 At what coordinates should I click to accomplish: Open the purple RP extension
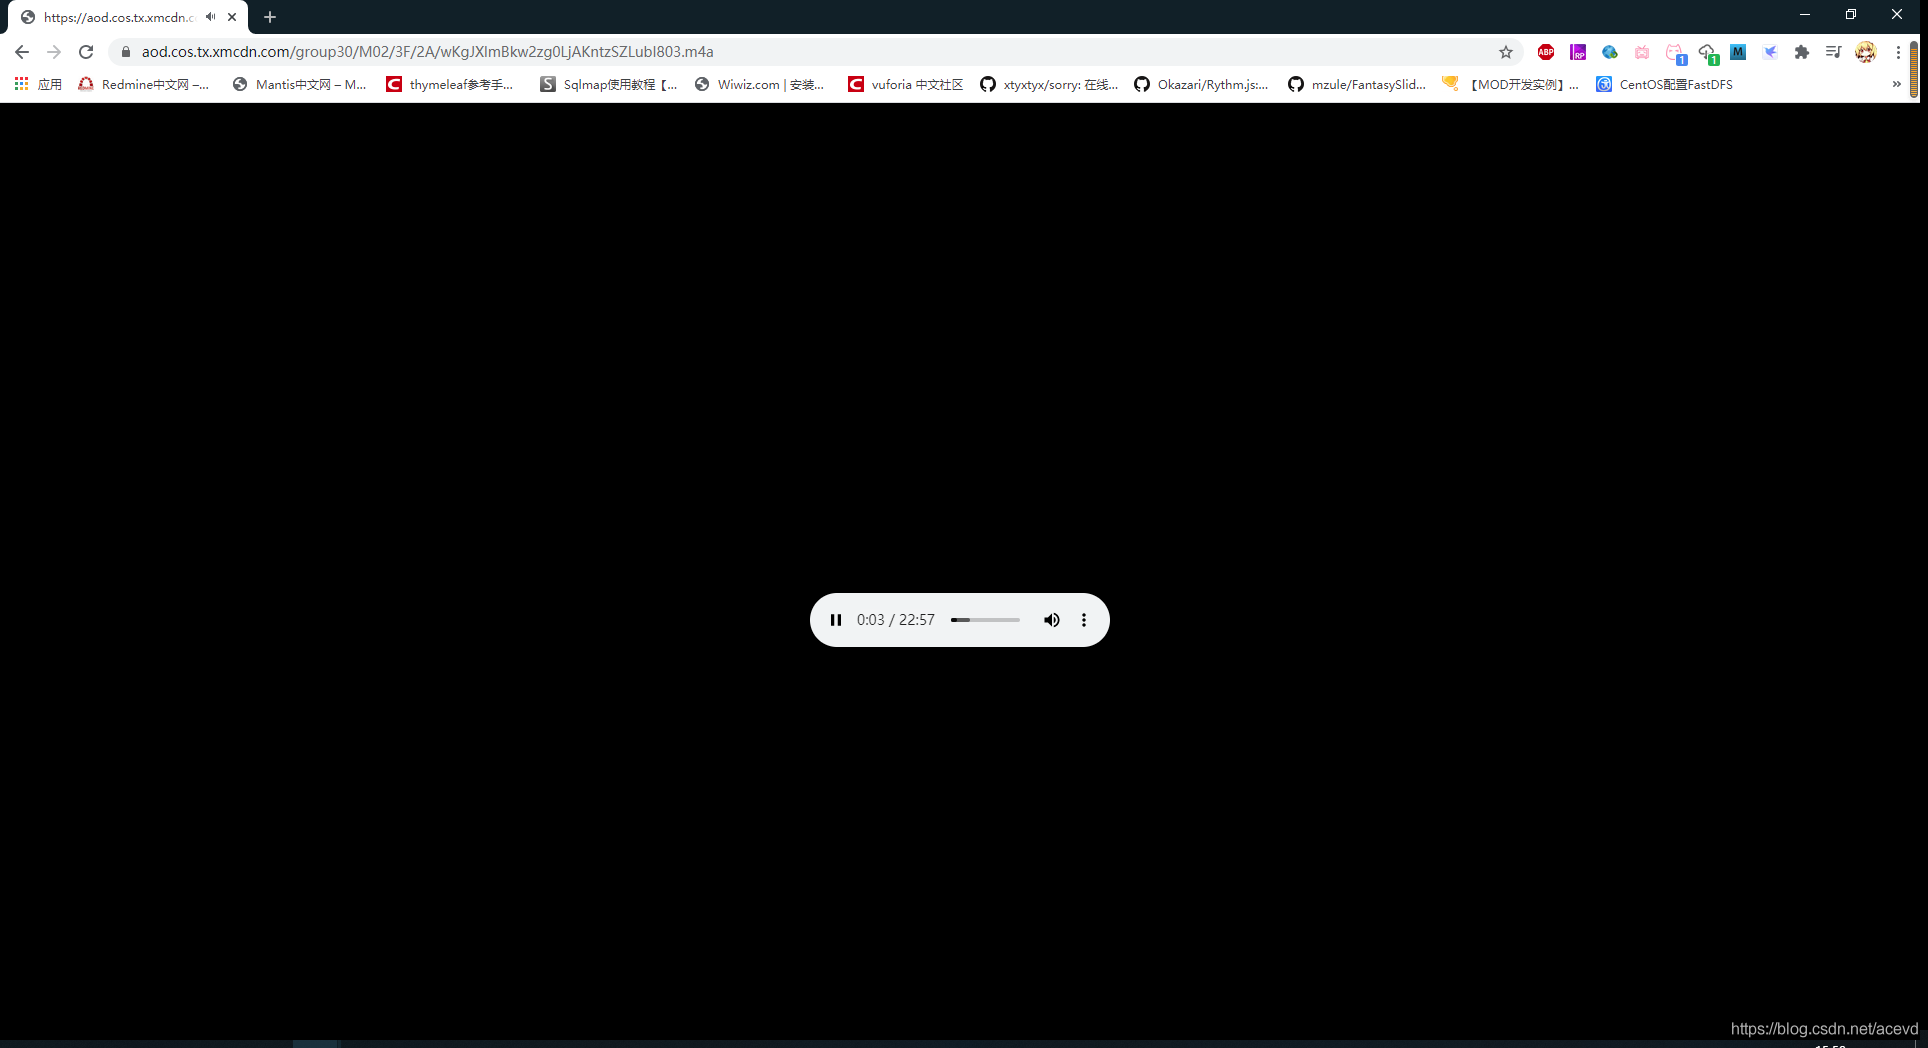[x=1578, y=52]
